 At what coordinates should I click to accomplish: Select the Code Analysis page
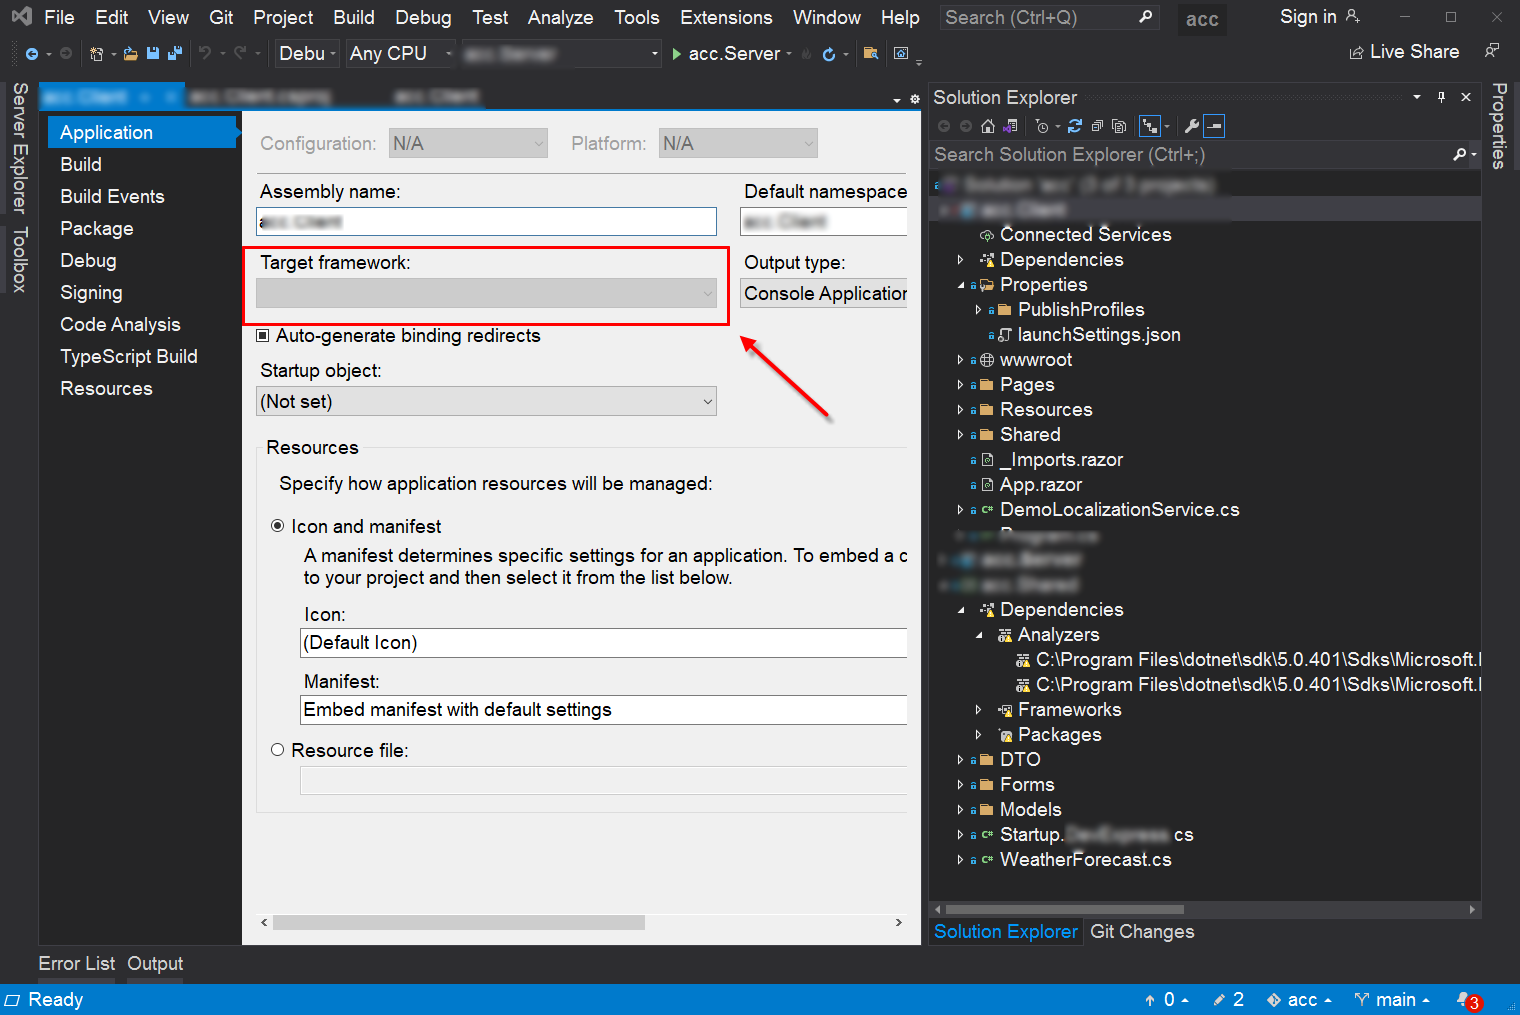pos(120,324)
